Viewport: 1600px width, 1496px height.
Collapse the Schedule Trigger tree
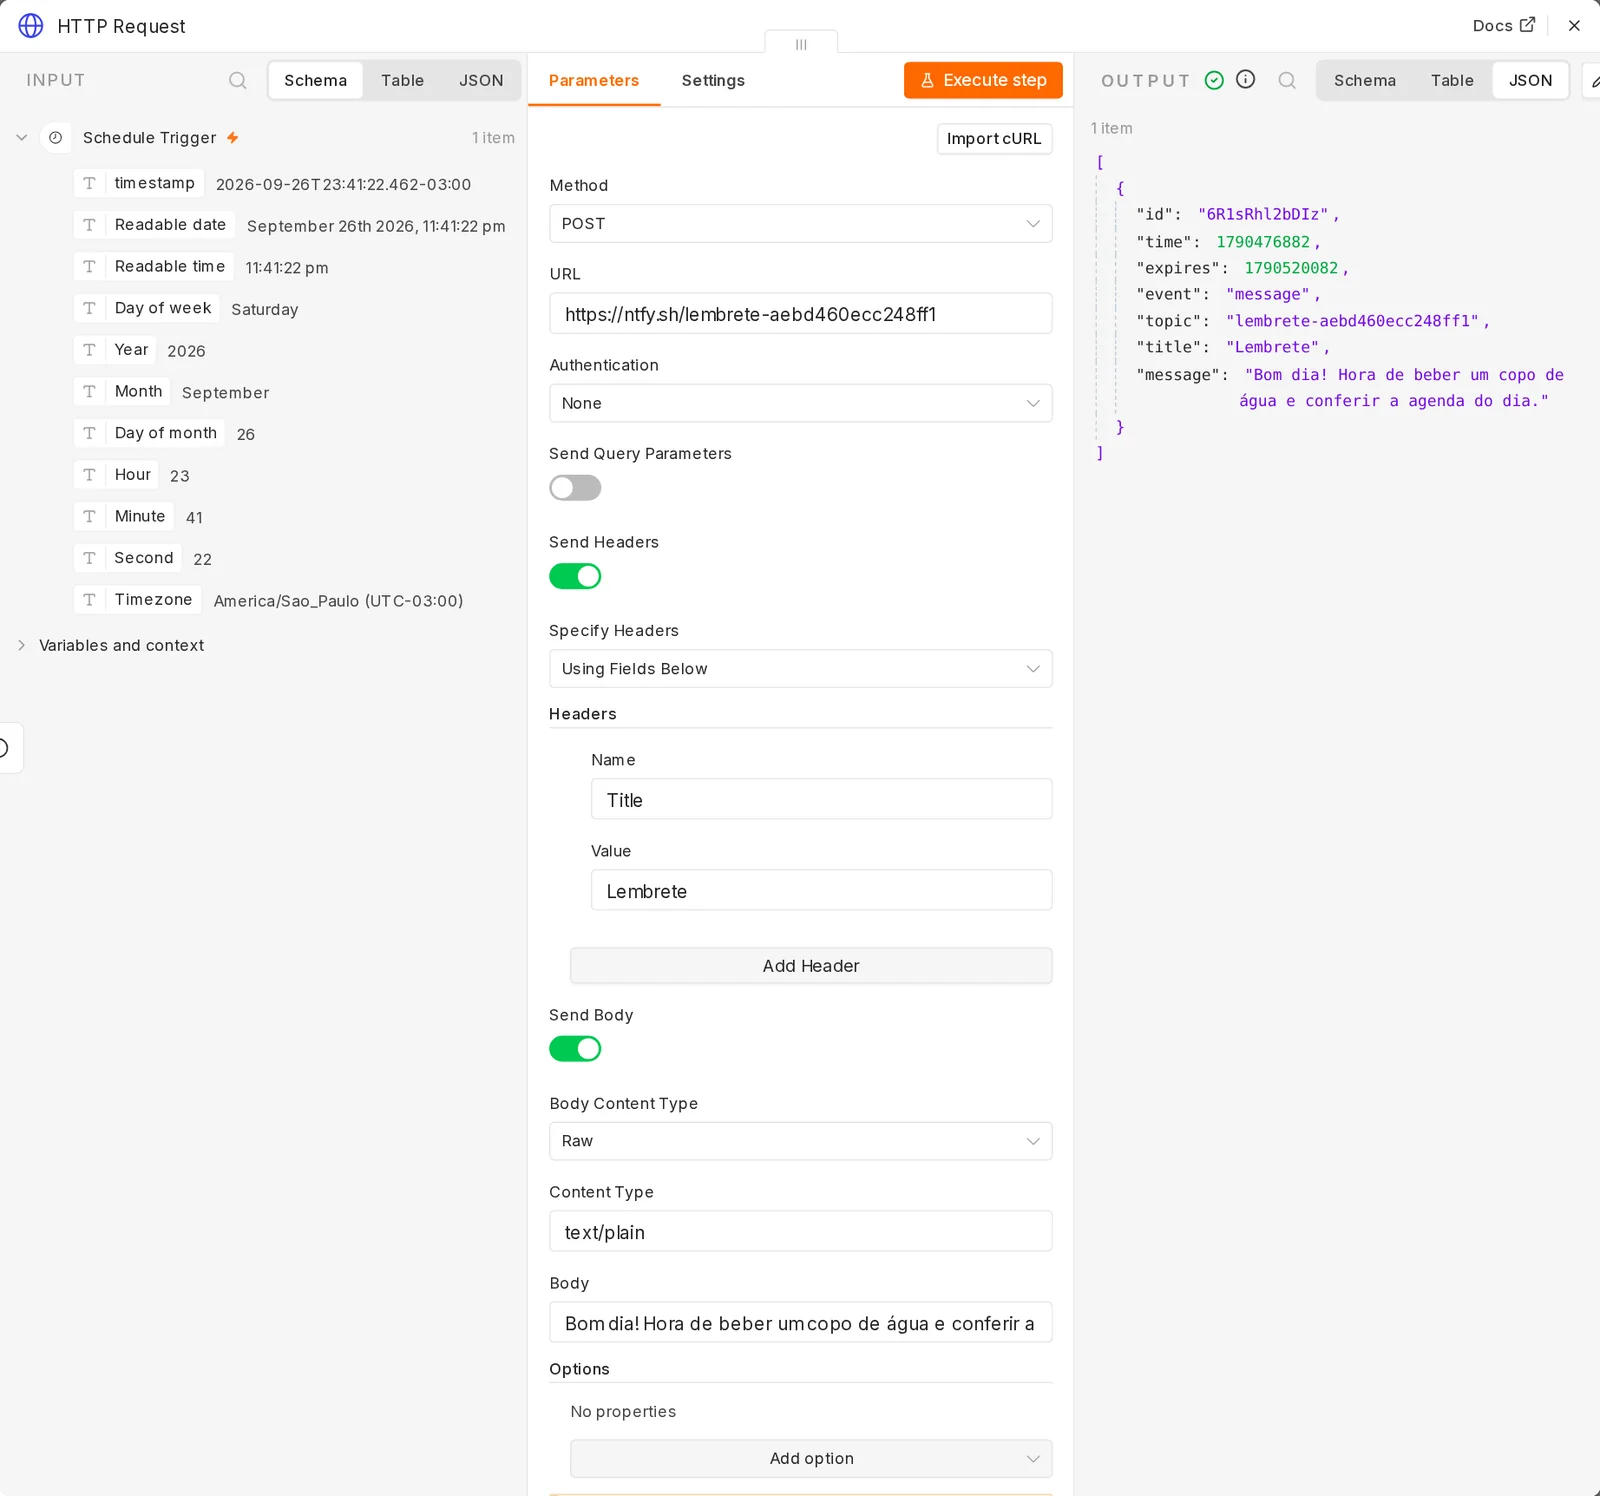tap(21, 138)
